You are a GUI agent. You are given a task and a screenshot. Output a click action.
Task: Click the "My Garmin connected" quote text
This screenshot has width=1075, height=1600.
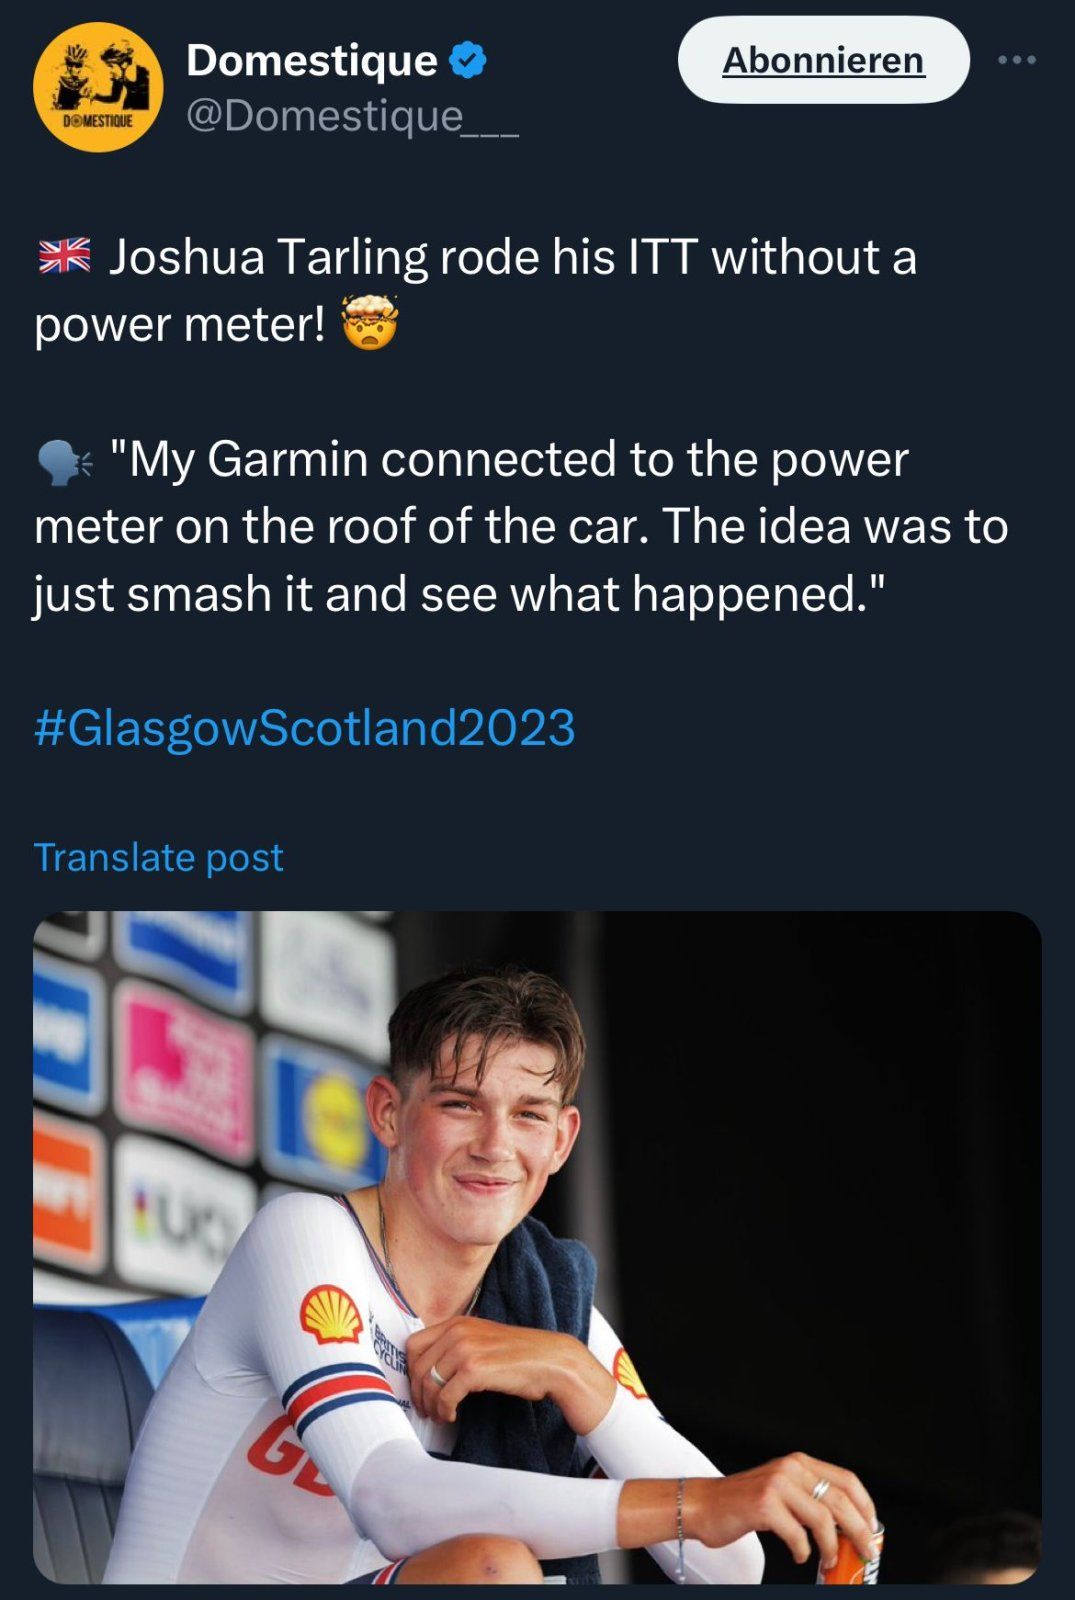[508, 461]
